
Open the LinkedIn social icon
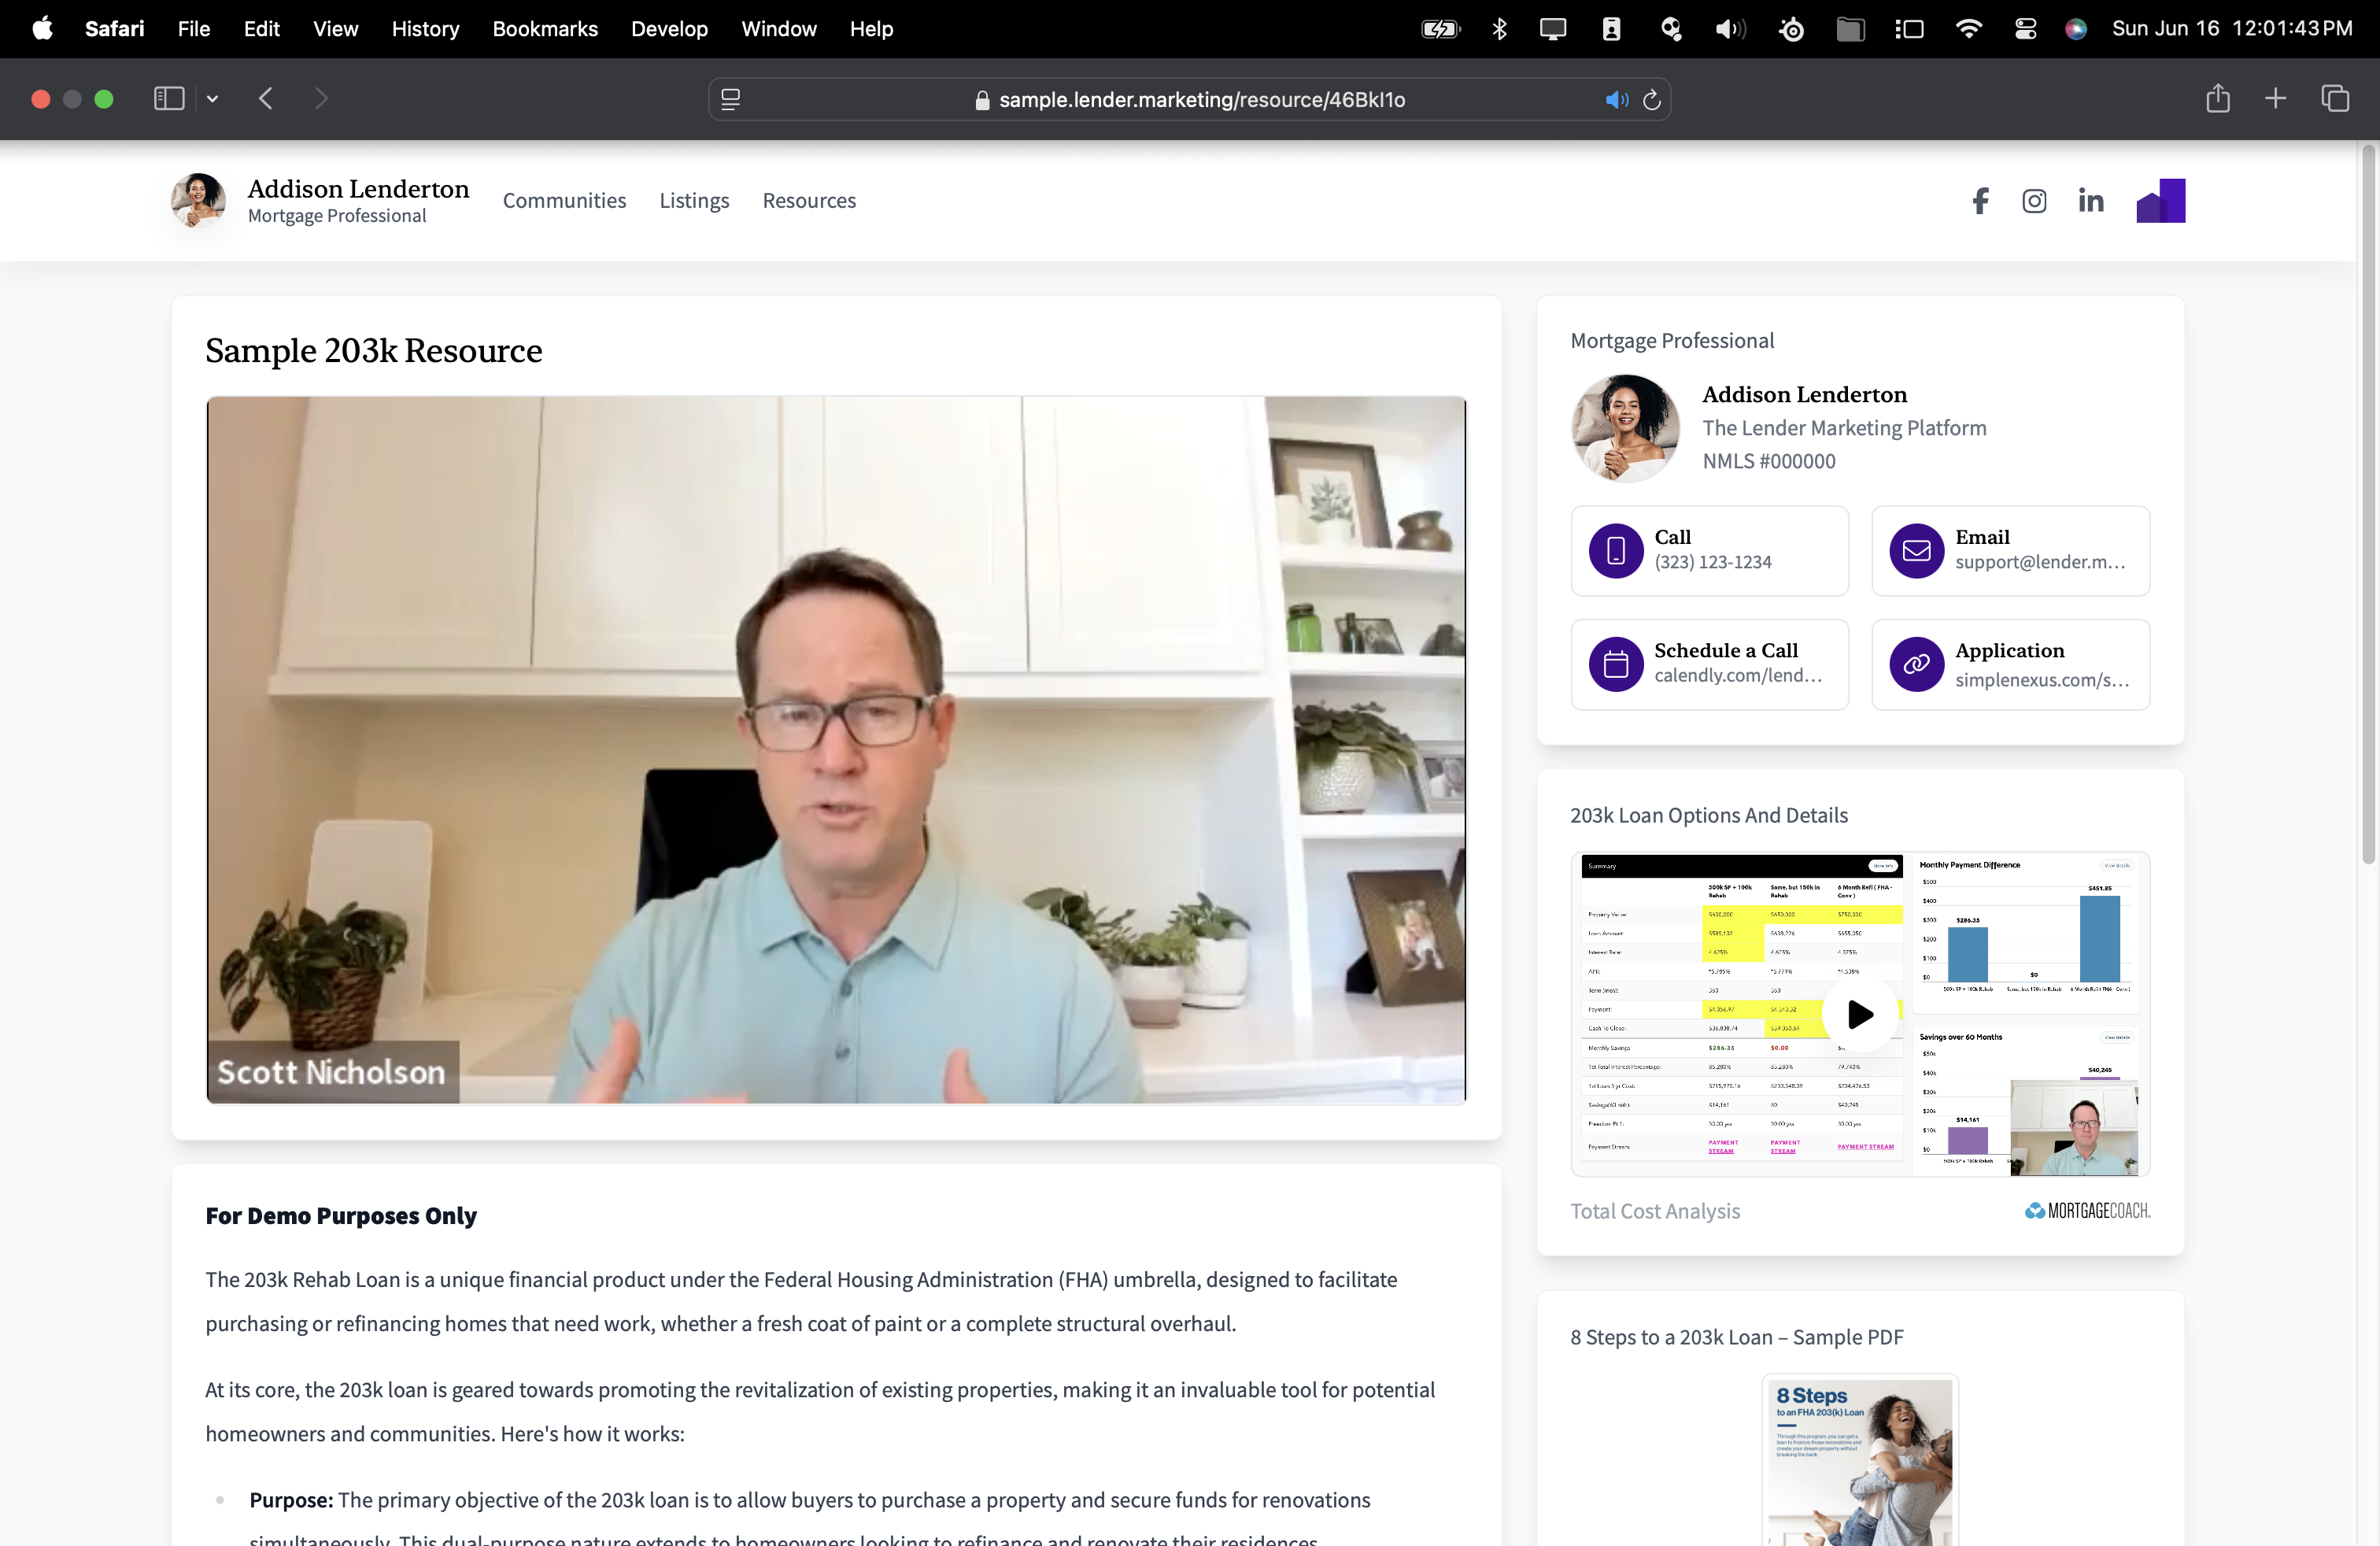pyautogui.click(x=2090, y=201)
